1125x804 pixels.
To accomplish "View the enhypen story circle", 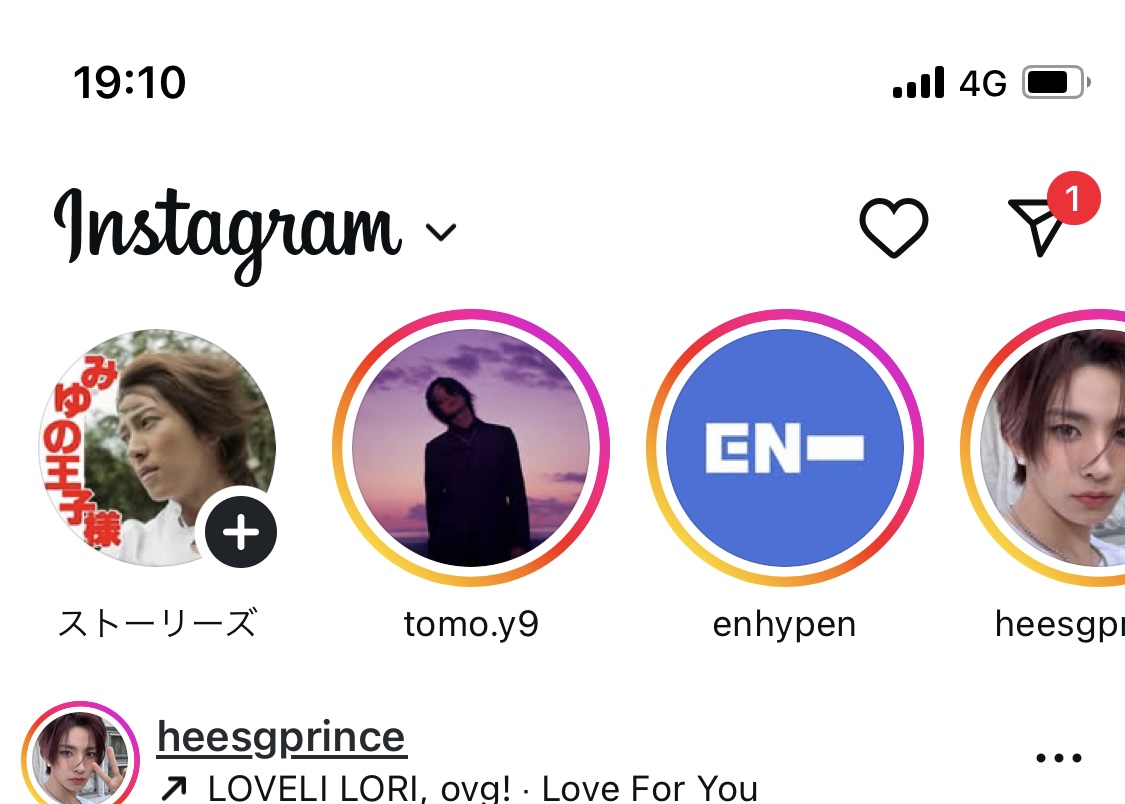I will [784, 447].
